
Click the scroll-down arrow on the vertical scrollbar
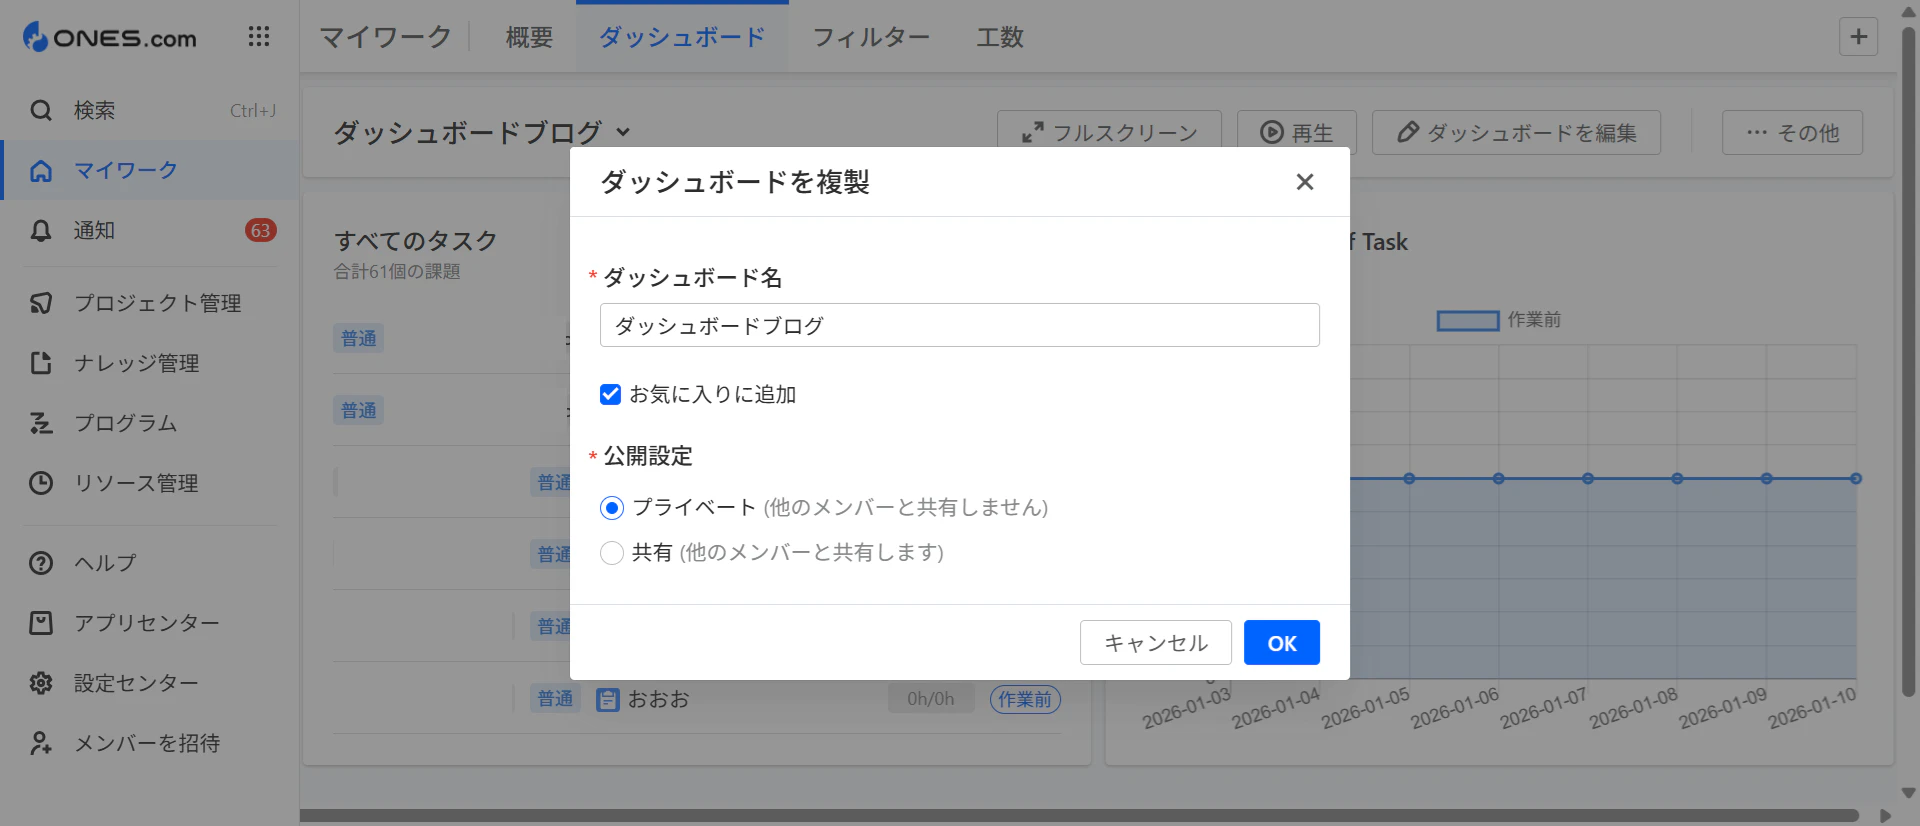click(x=1908, y=793)
